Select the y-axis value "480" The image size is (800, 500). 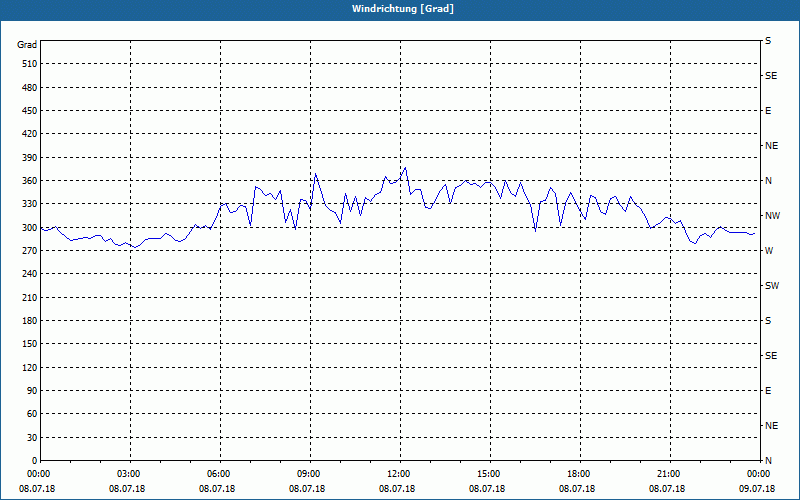click(x=30, y=88)
